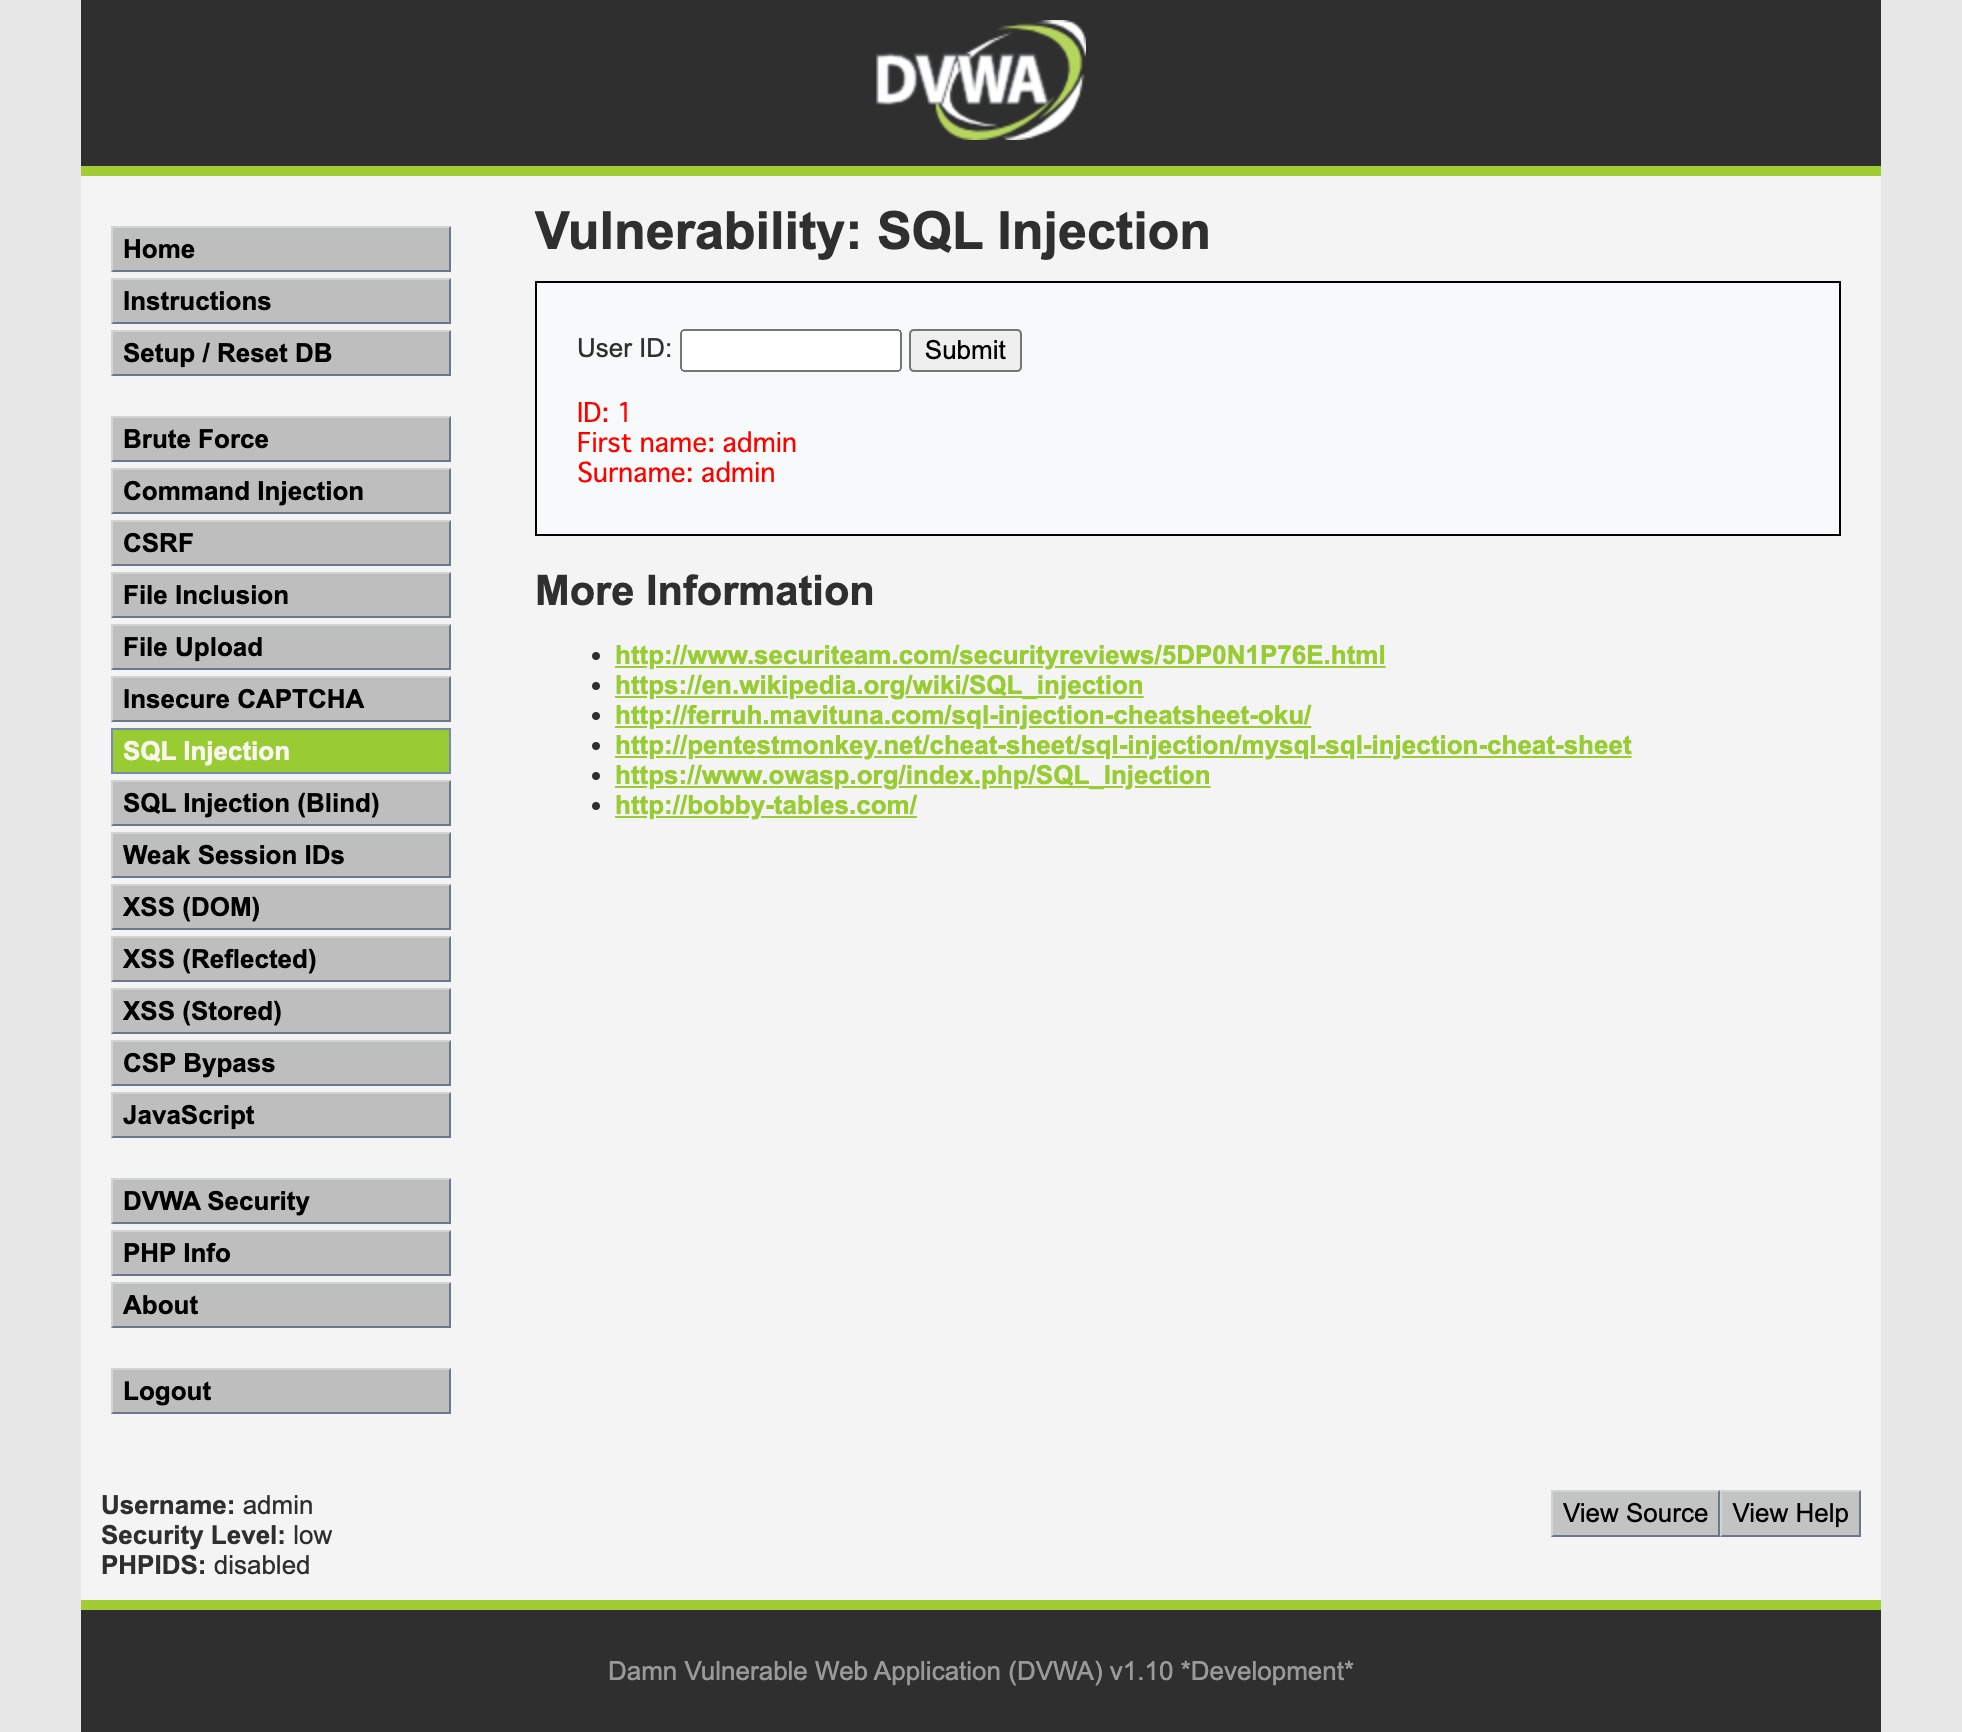Open the Wikipedia SQL_injection link
The height and width of the screenshot is (1732, 1962).
pyautogui.click(x=879, y=685)
